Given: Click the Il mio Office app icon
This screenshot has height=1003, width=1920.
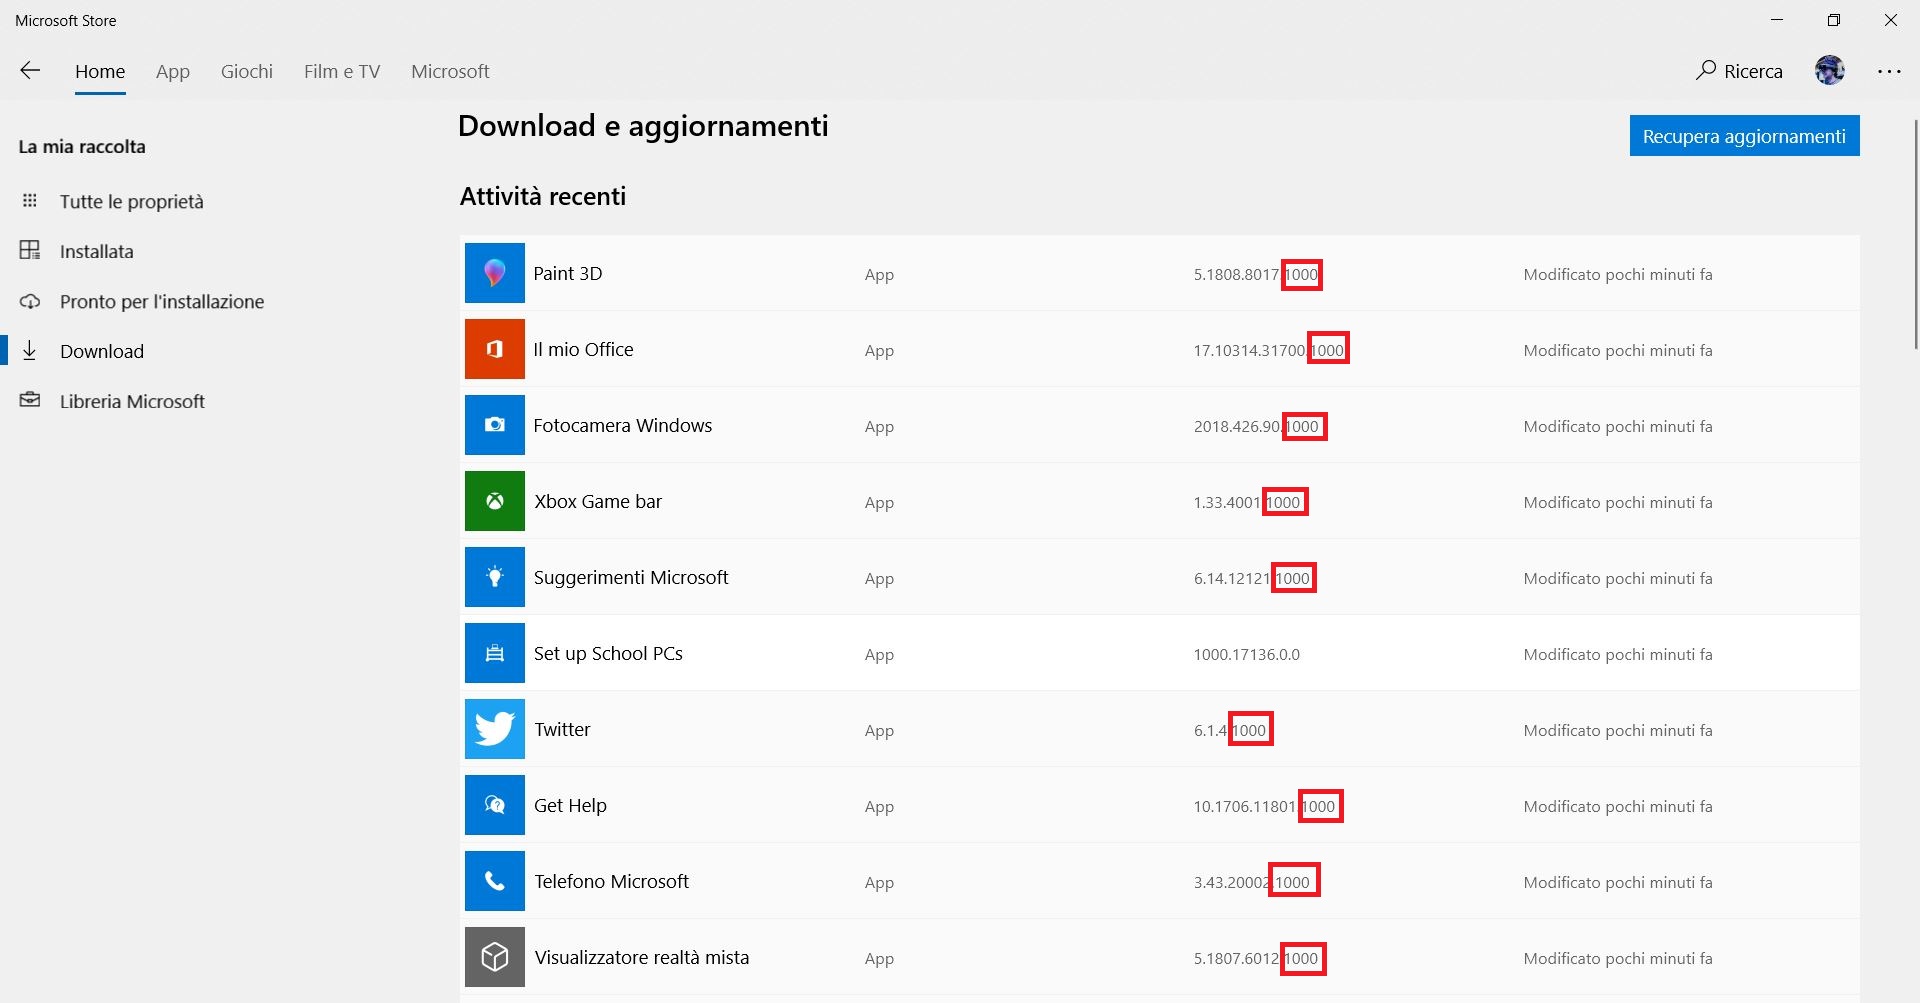Looking at the screenshot, I should point(495,349).
